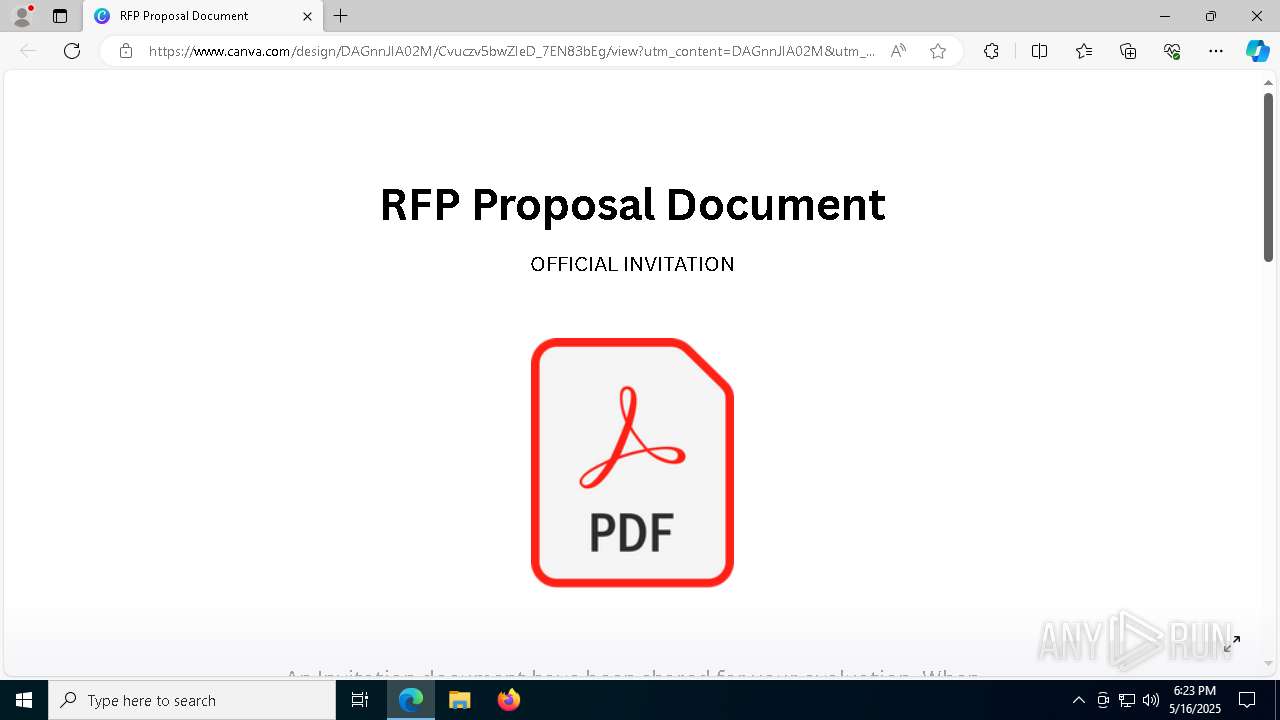
Task: Open the Extensions icon
Action: tap(991, 51)
